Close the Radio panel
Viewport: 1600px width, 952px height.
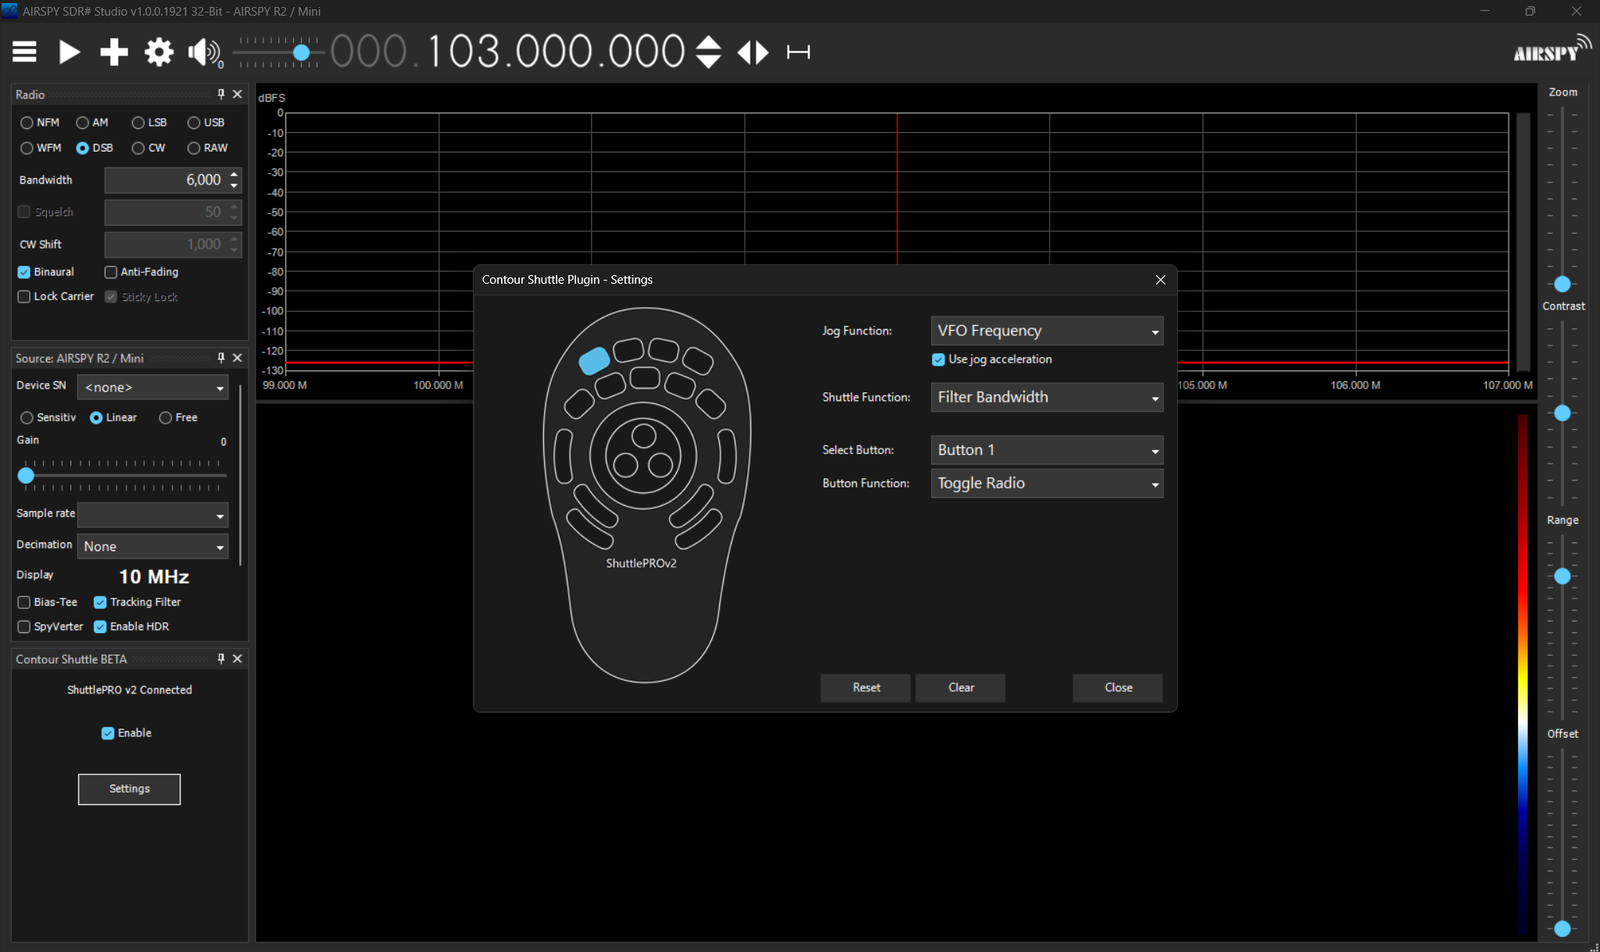click(237, 94)
